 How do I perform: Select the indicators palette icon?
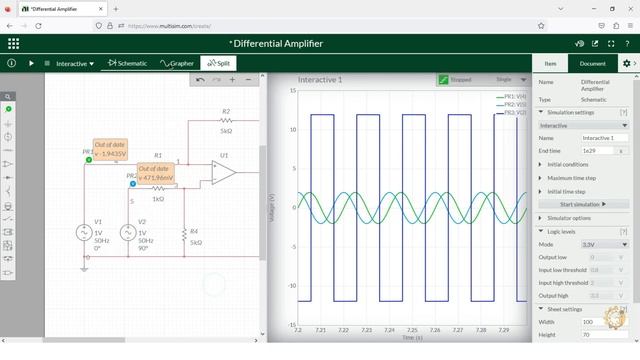tap(8, 206)
